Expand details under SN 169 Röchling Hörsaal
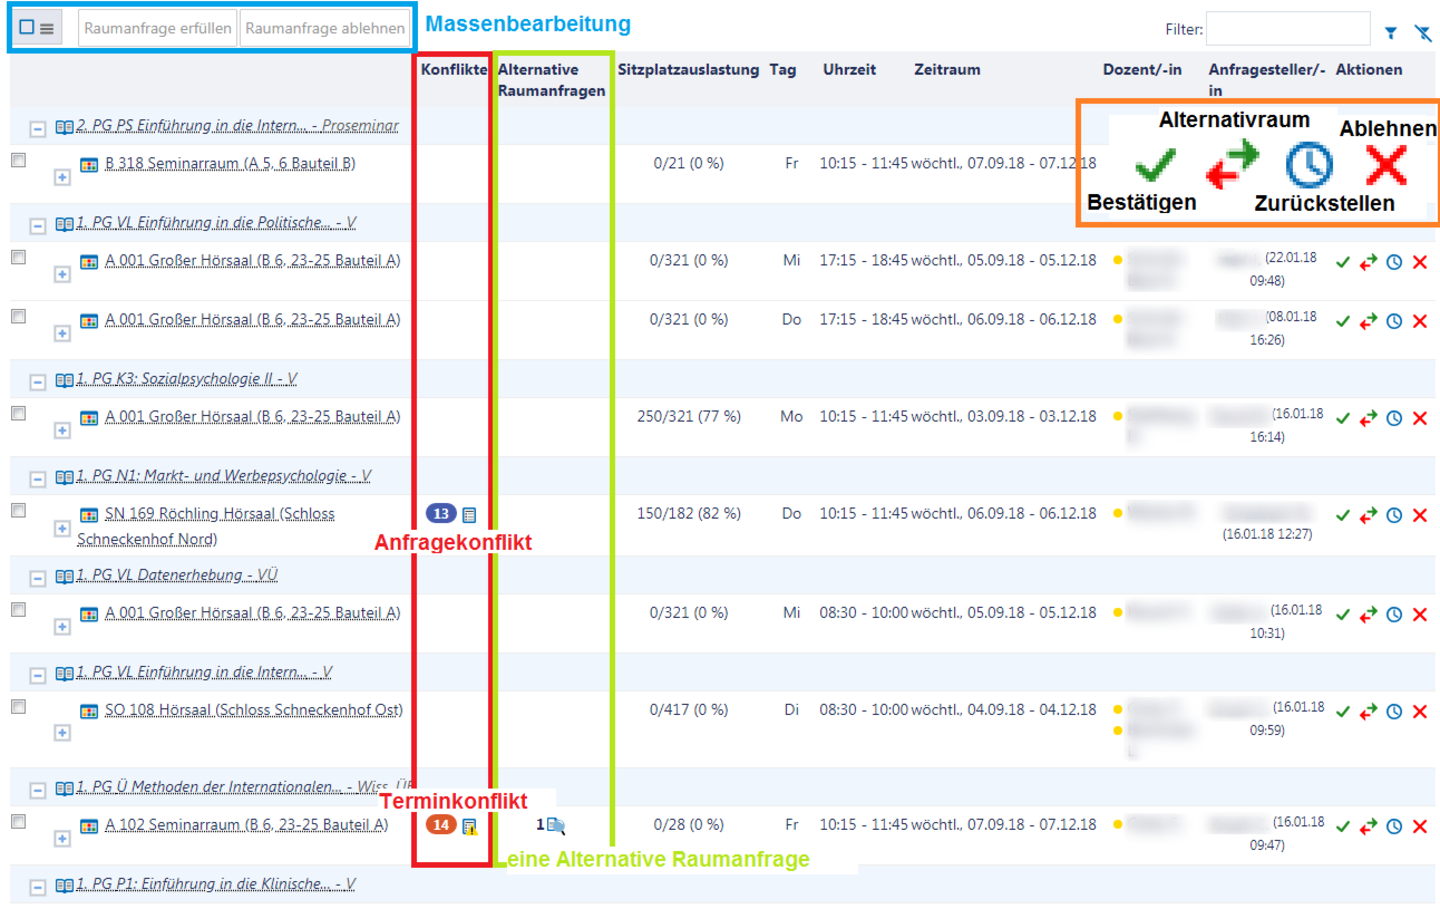The width and height of the screenshot is (1440, 909). 62,528
